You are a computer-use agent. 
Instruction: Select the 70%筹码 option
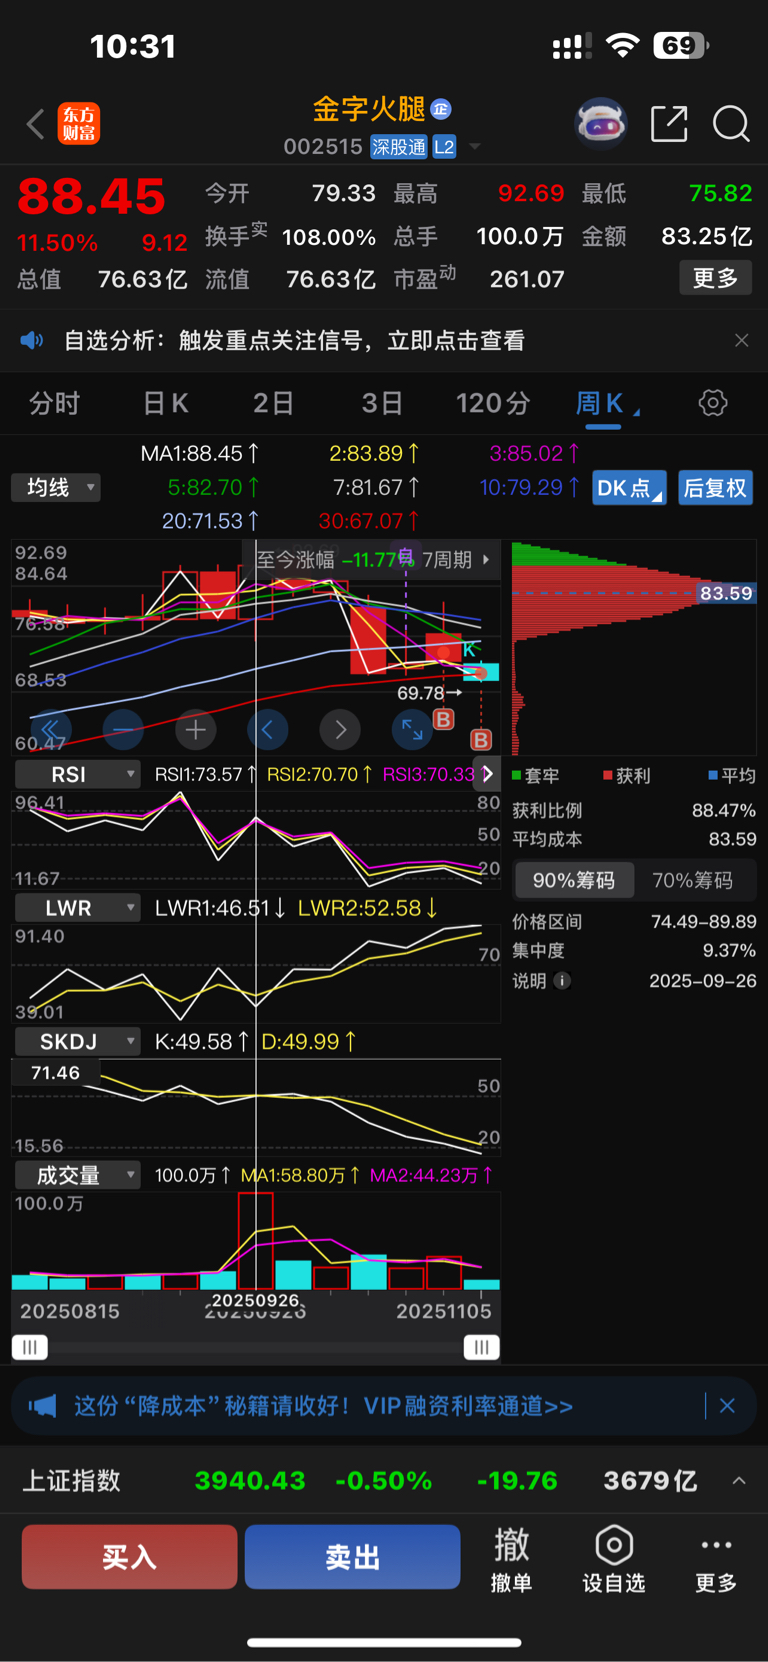(x=693, y=880)
